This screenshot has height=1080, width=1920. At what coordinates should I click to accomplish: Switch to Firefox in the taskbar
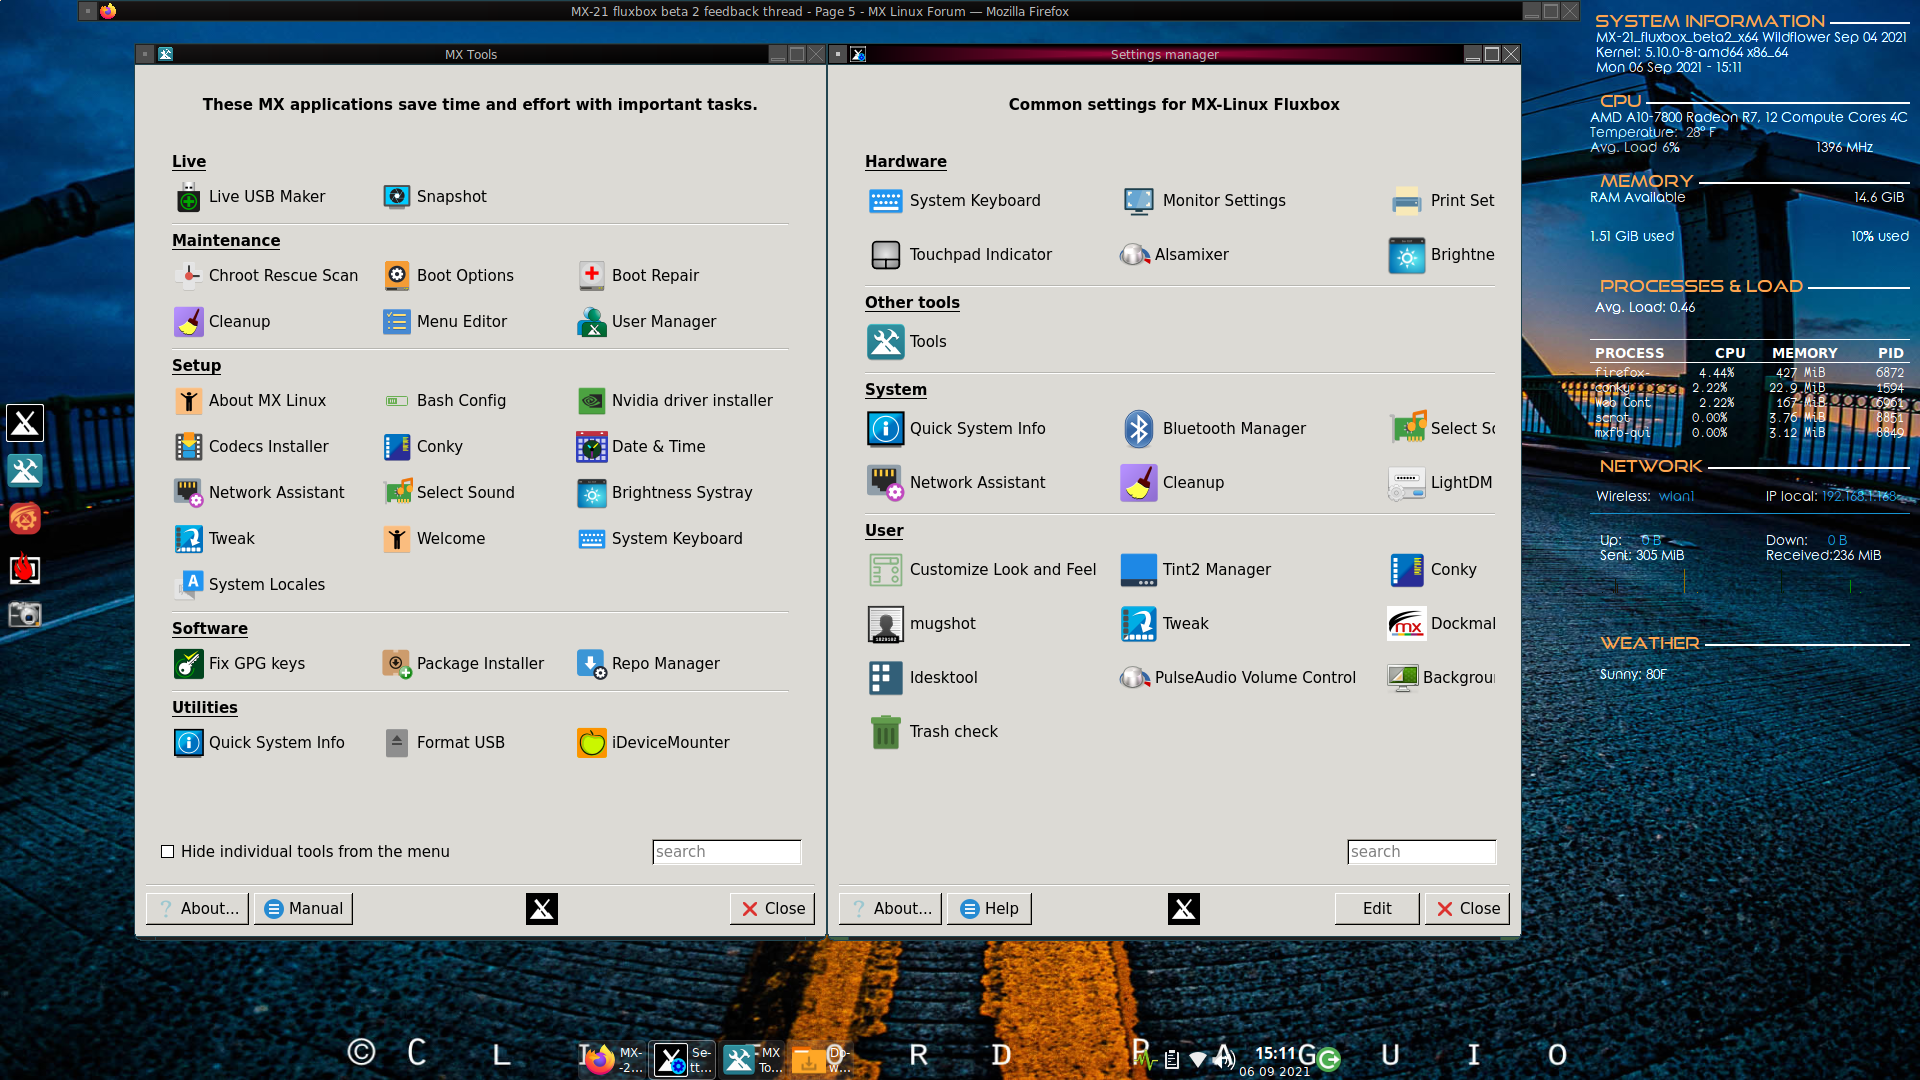point(613,1059)
